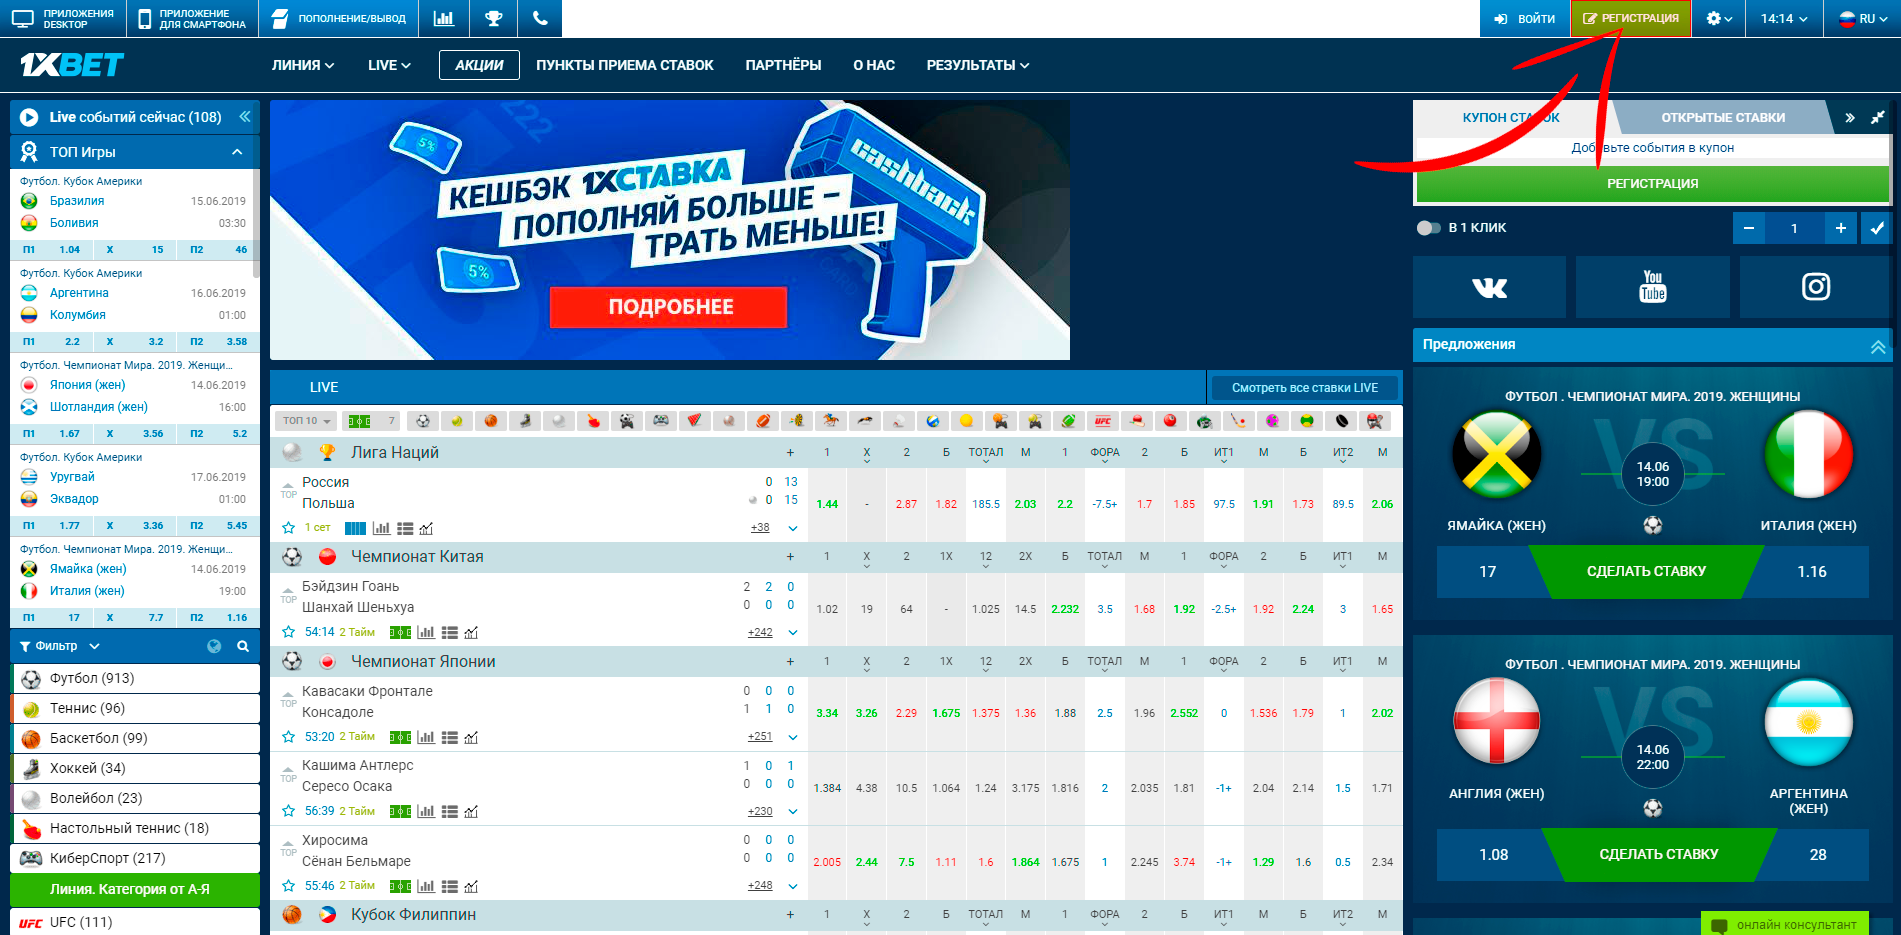Select the tennis ball icon in sports filter
This screenshot has height=935, width=1901.
click(456, 420)
